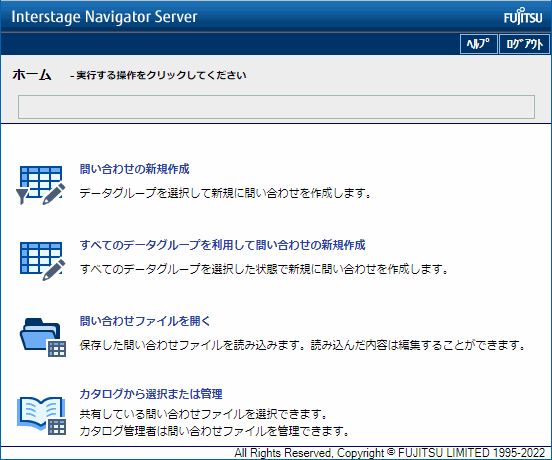
Task: Click the catalog open-book icon
Action: point(42,416)
